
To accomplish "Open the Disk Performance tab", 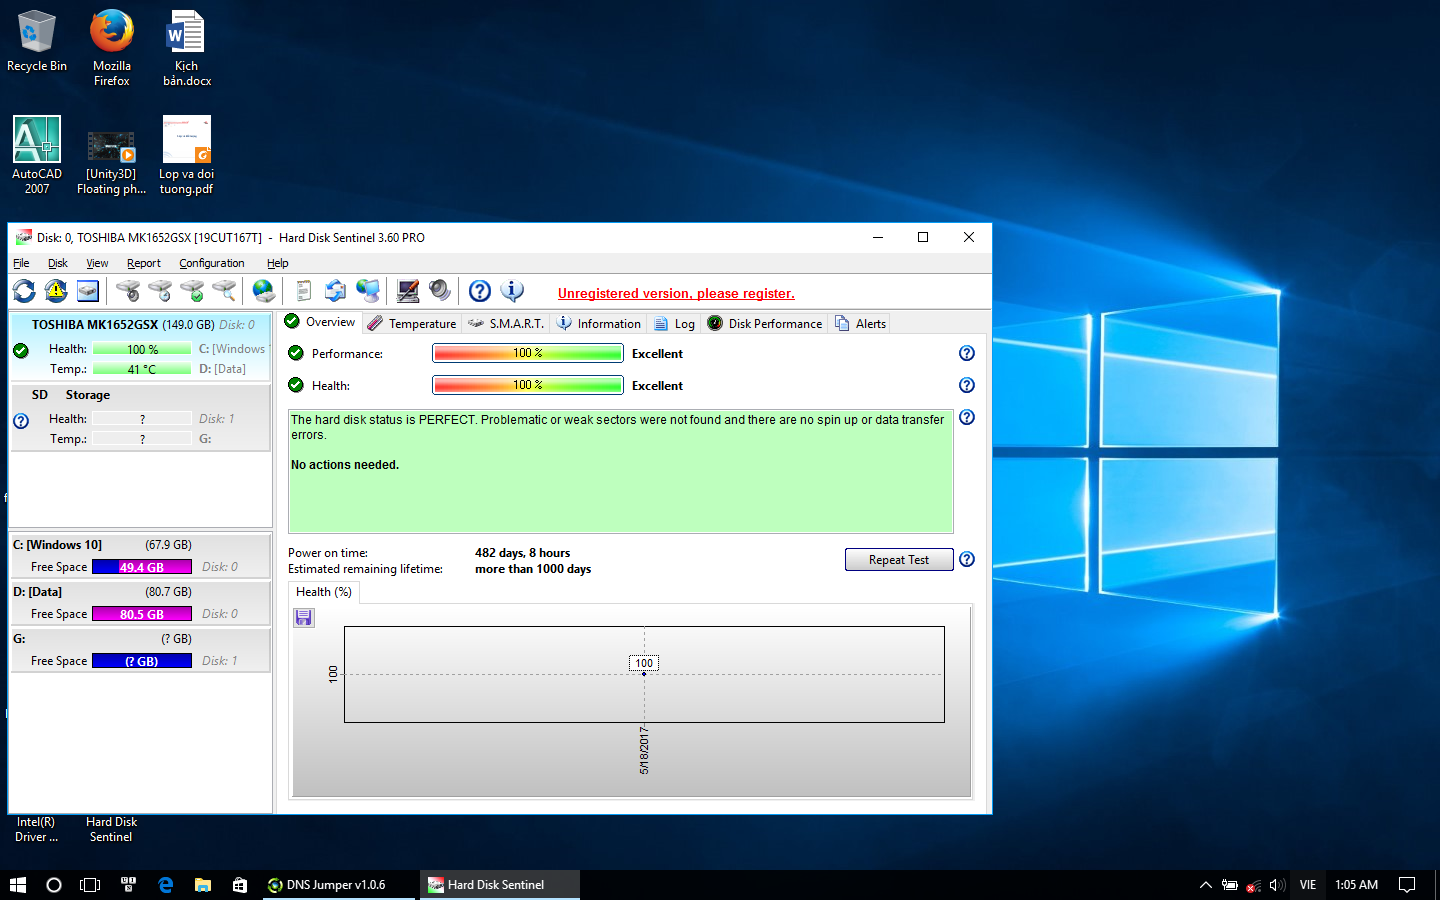I will point(765,323).
